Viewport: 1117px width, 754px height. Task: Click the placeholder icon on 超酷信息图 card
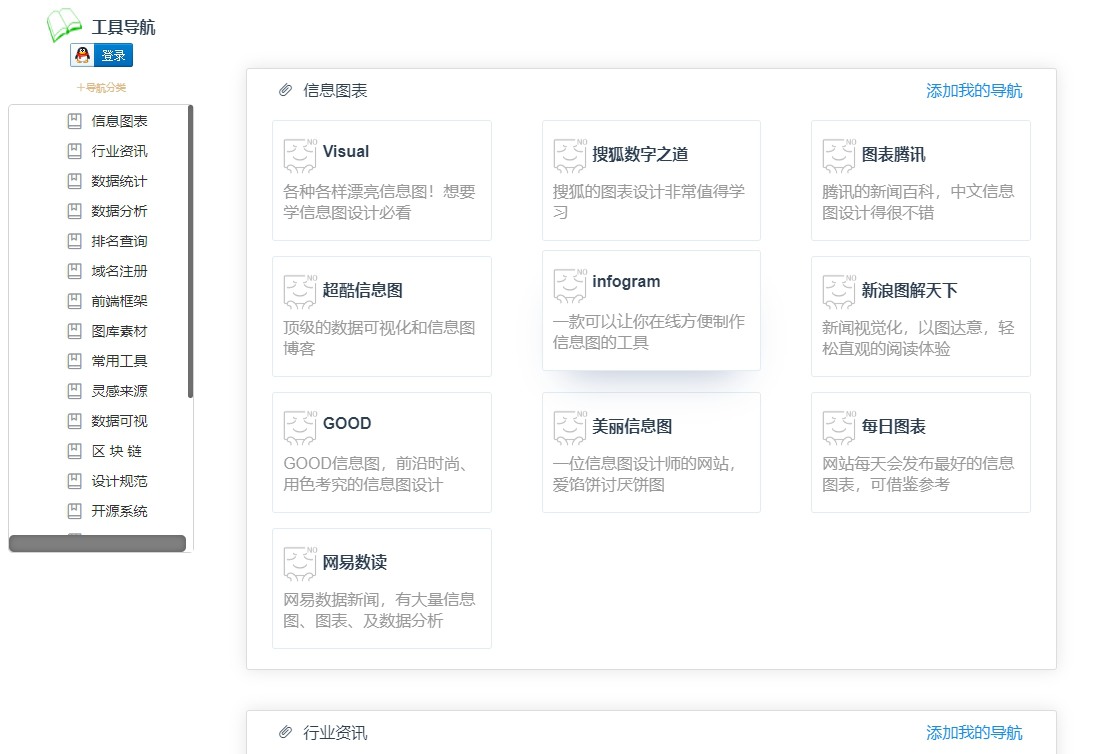300,291
